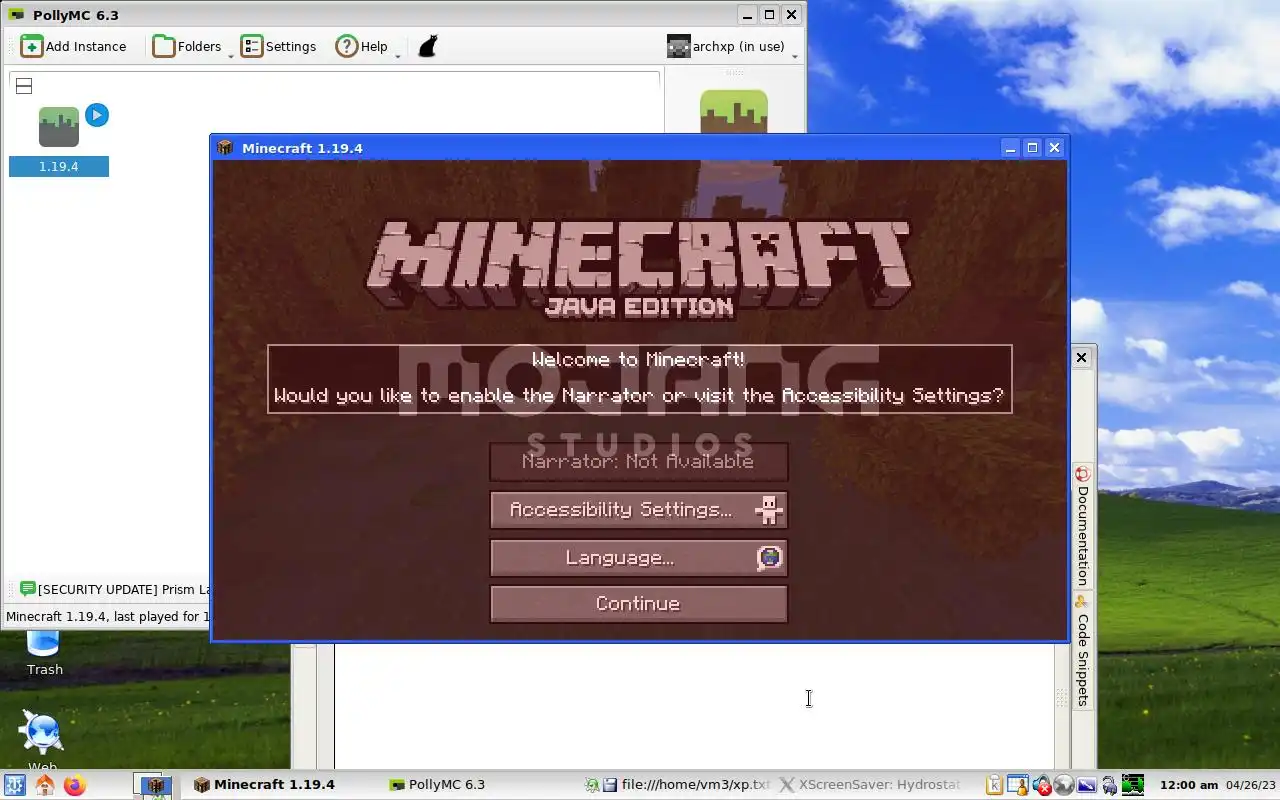Open the Folders toolbar button in PollyMC
This screenshot has height=800, width=1280.
pos(187,46)
